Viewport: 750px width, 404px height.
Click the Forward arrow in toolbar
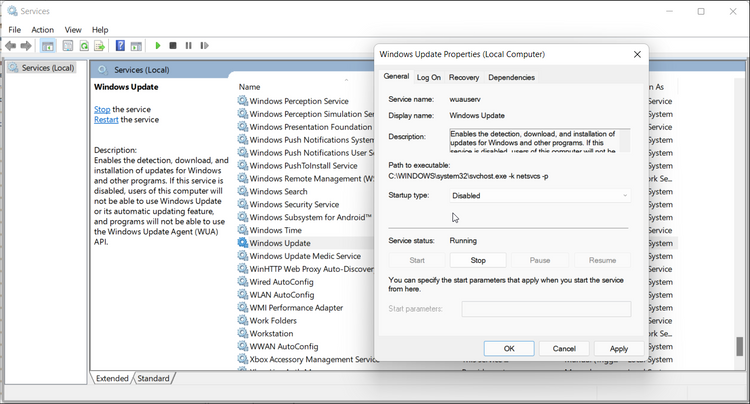[25, 46]
